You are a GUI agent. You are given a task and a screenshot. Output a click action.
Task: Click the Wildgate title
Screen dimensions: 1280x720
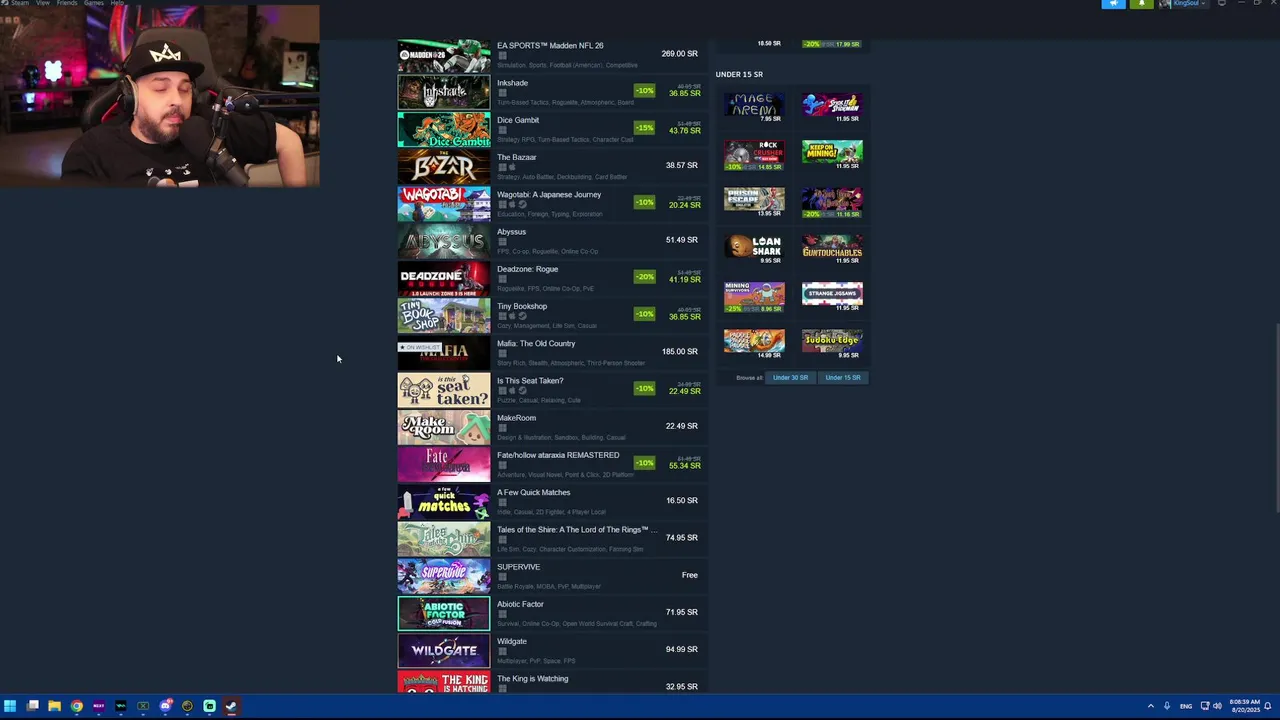click(x=512, y=641)
